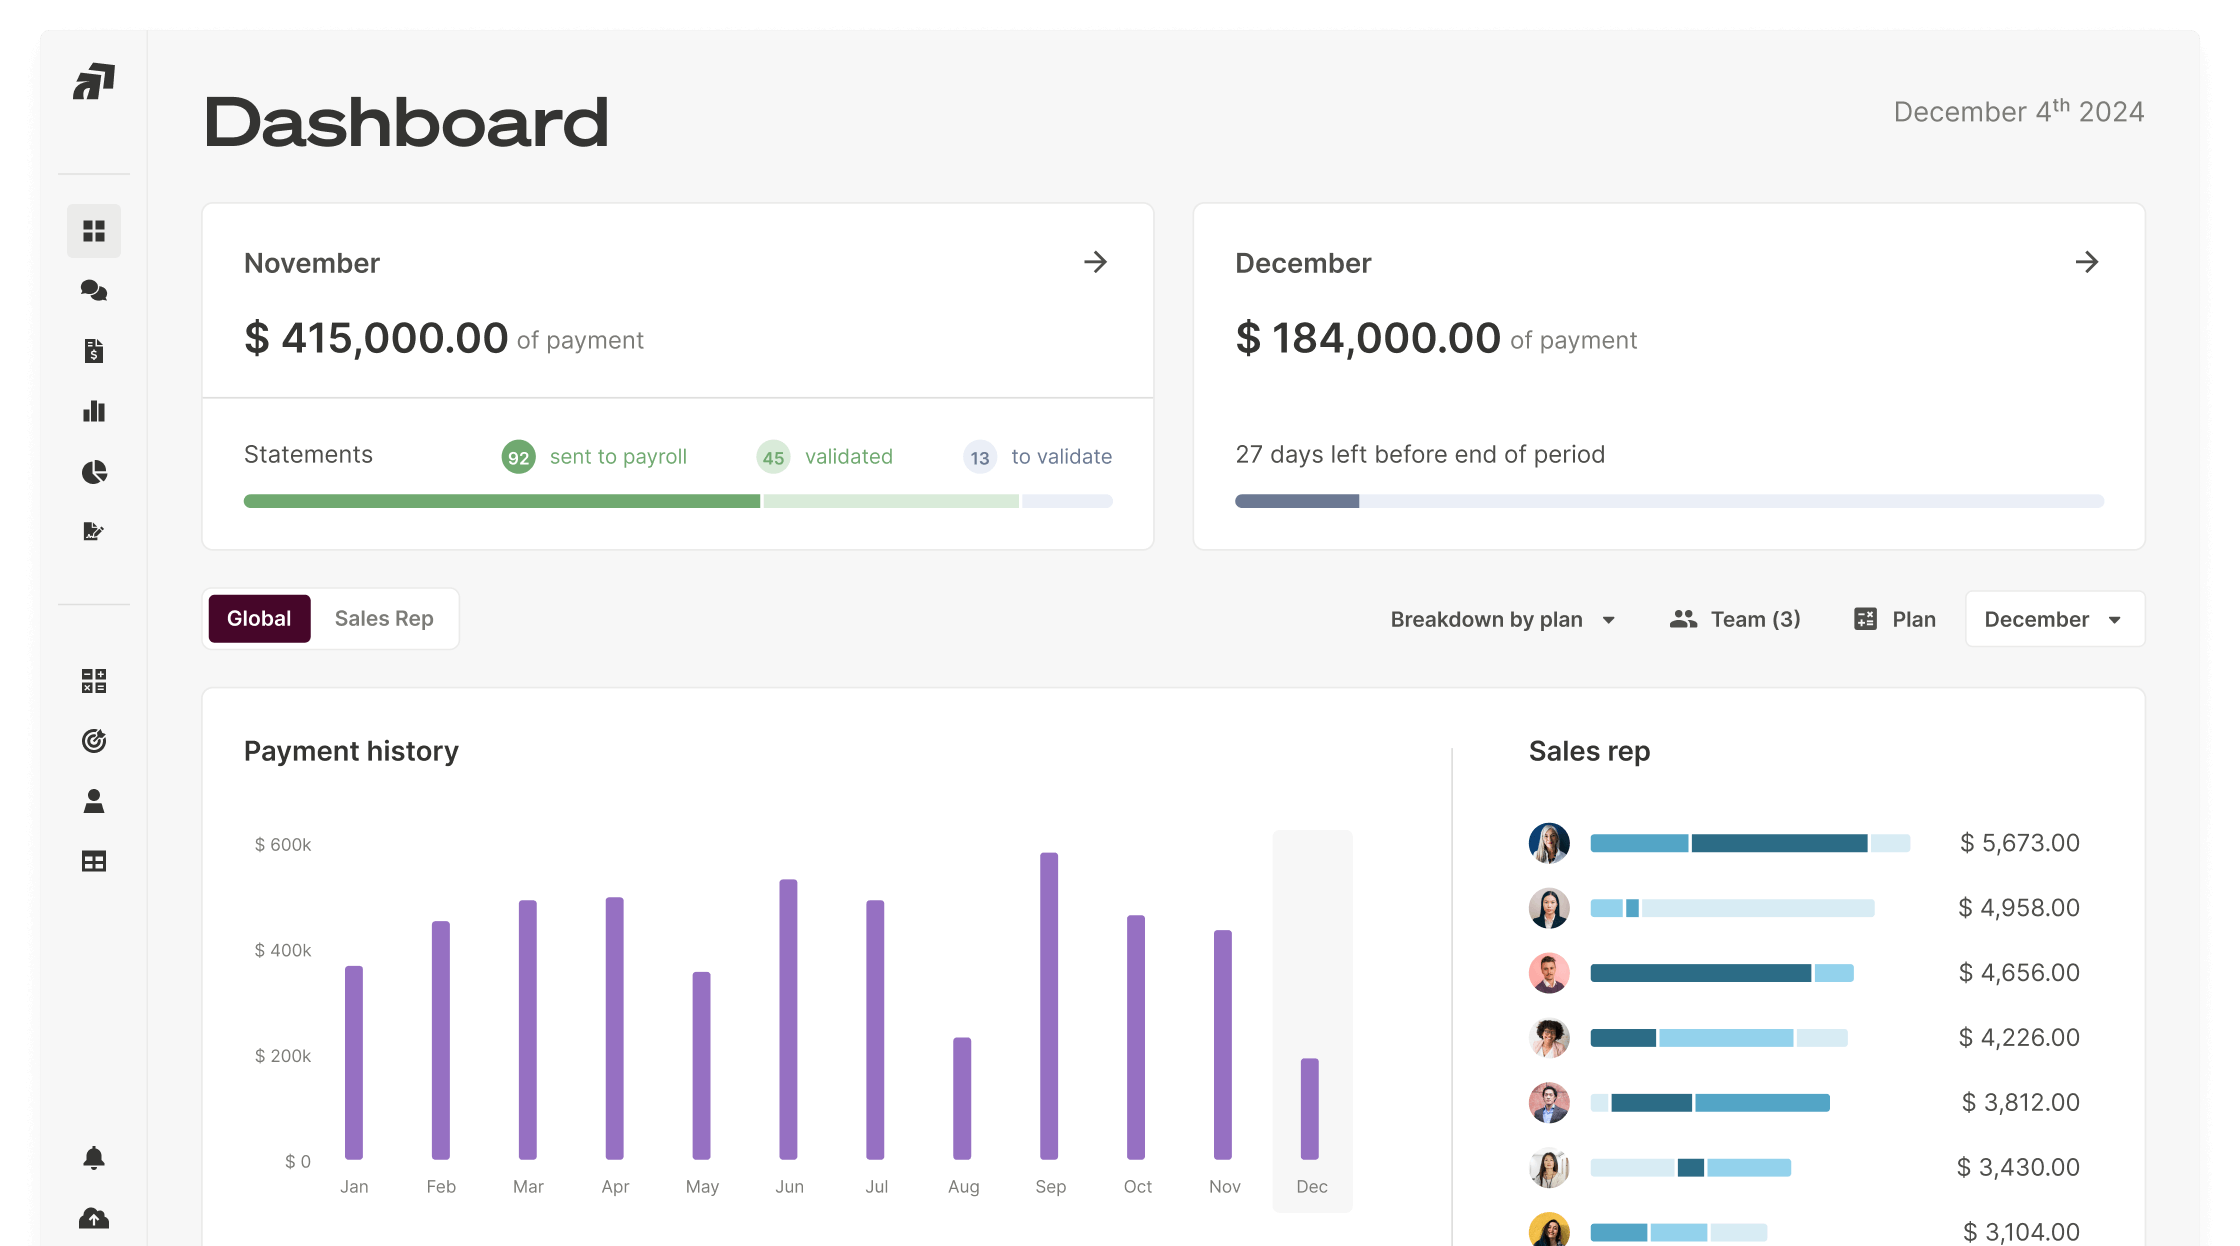Open the dollar statement document icon

tap(94, 351)
